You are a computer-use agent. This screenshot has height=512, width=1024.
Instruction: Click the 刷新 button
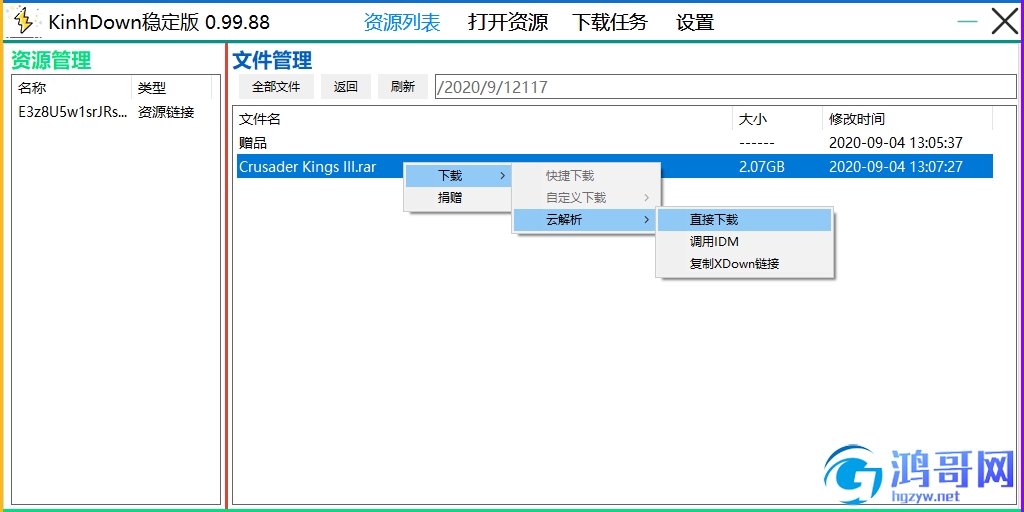403,87
